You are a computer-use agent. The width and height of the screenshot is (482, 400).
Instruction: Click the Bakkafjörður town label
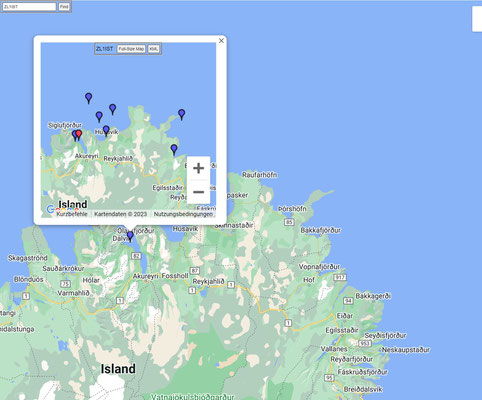321,230
